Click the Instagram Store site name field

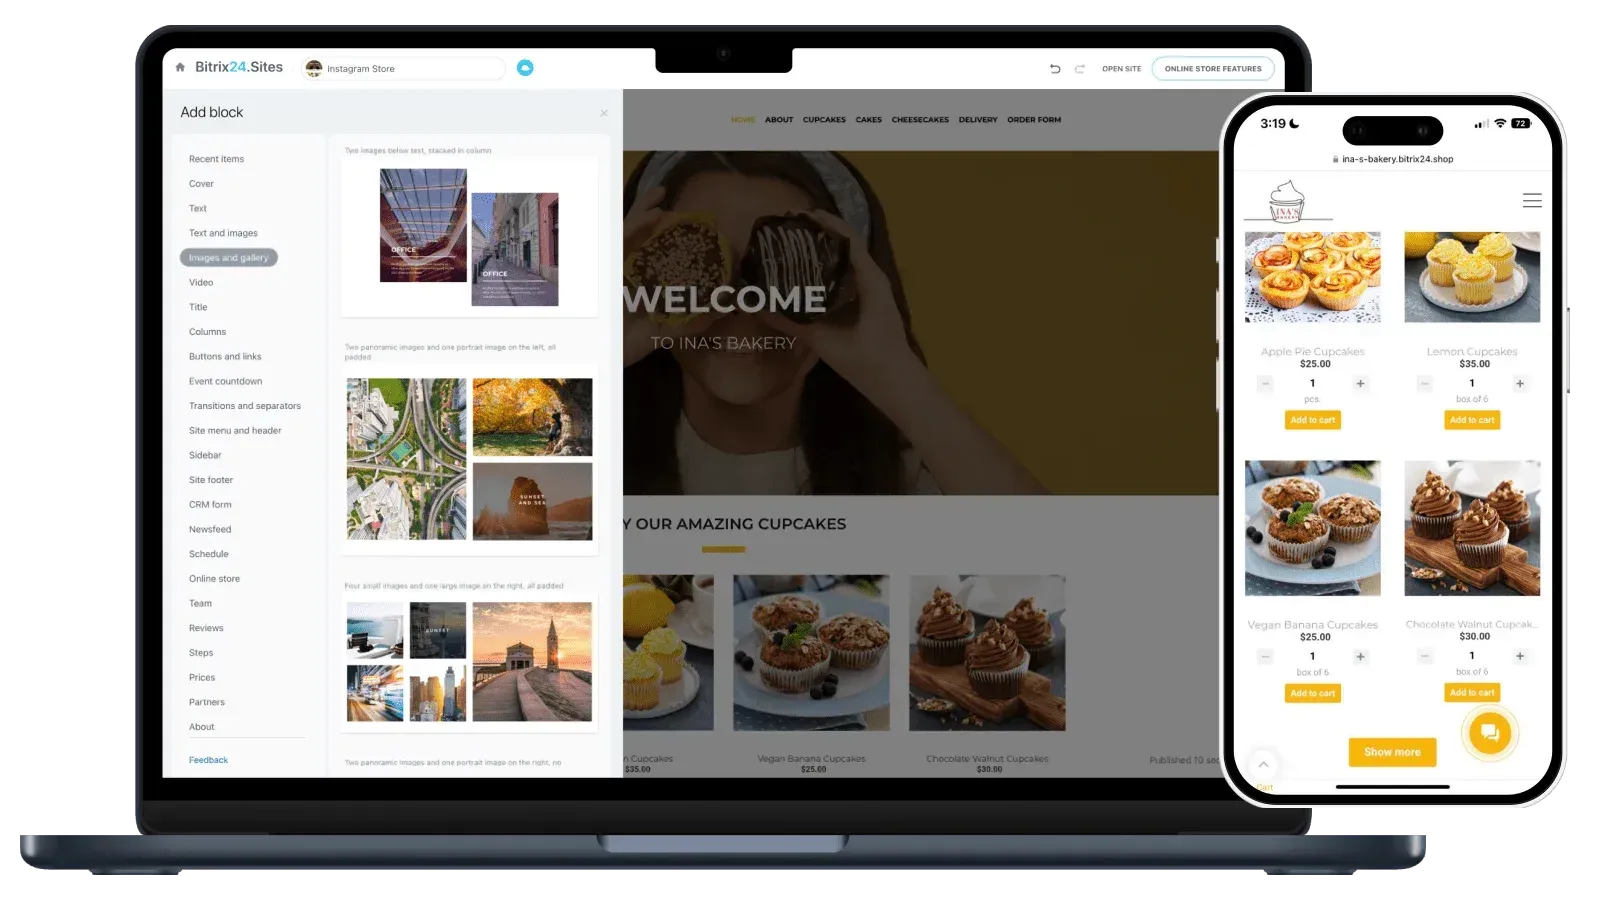(x=404, y=68)
